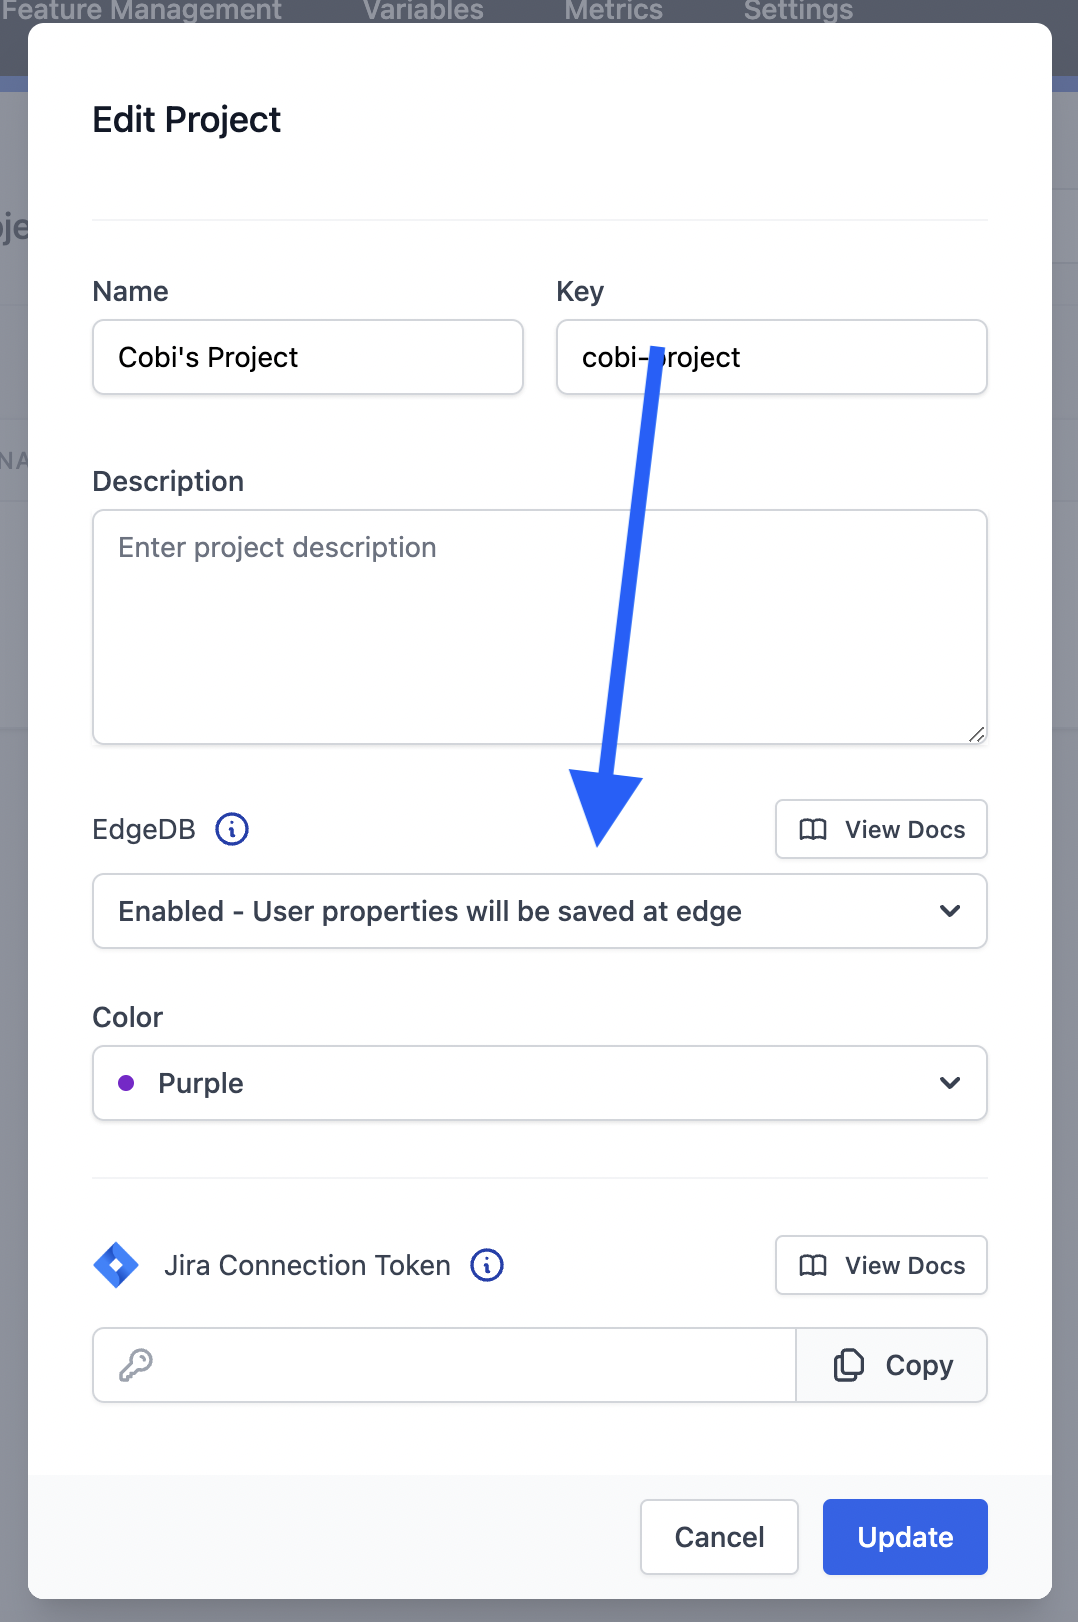Viewport: 1078px width, 1622px height.
Task: Click the Jira Connection Token info icon
Action: point(487,1265)
